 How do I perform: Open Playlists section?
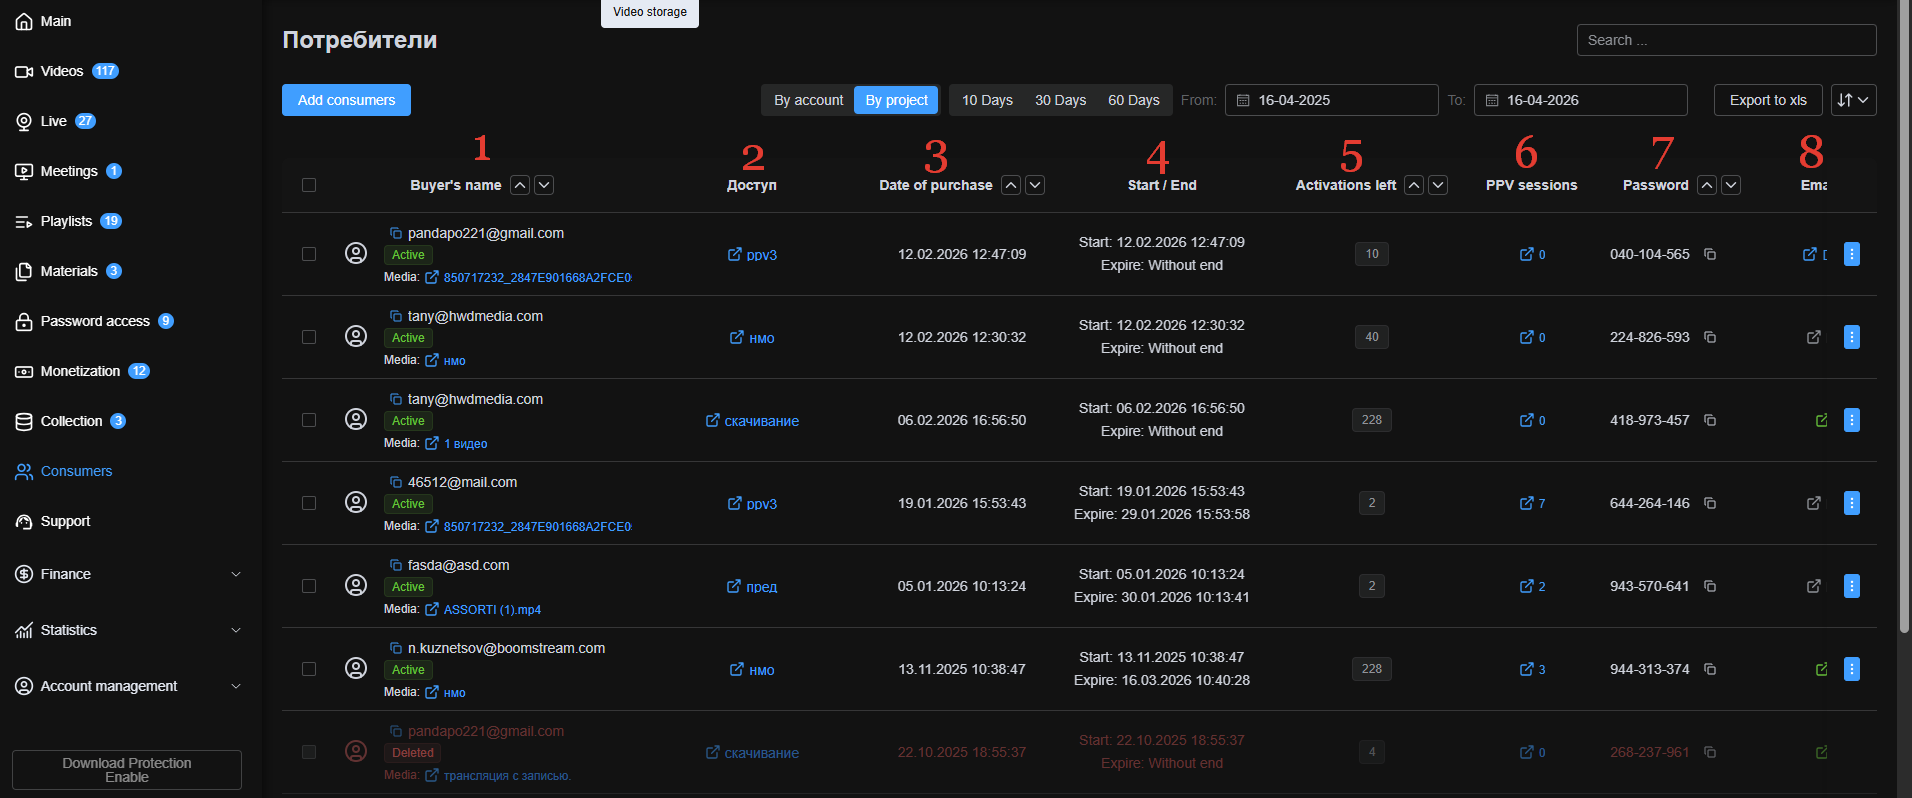(x=68, y=221)
